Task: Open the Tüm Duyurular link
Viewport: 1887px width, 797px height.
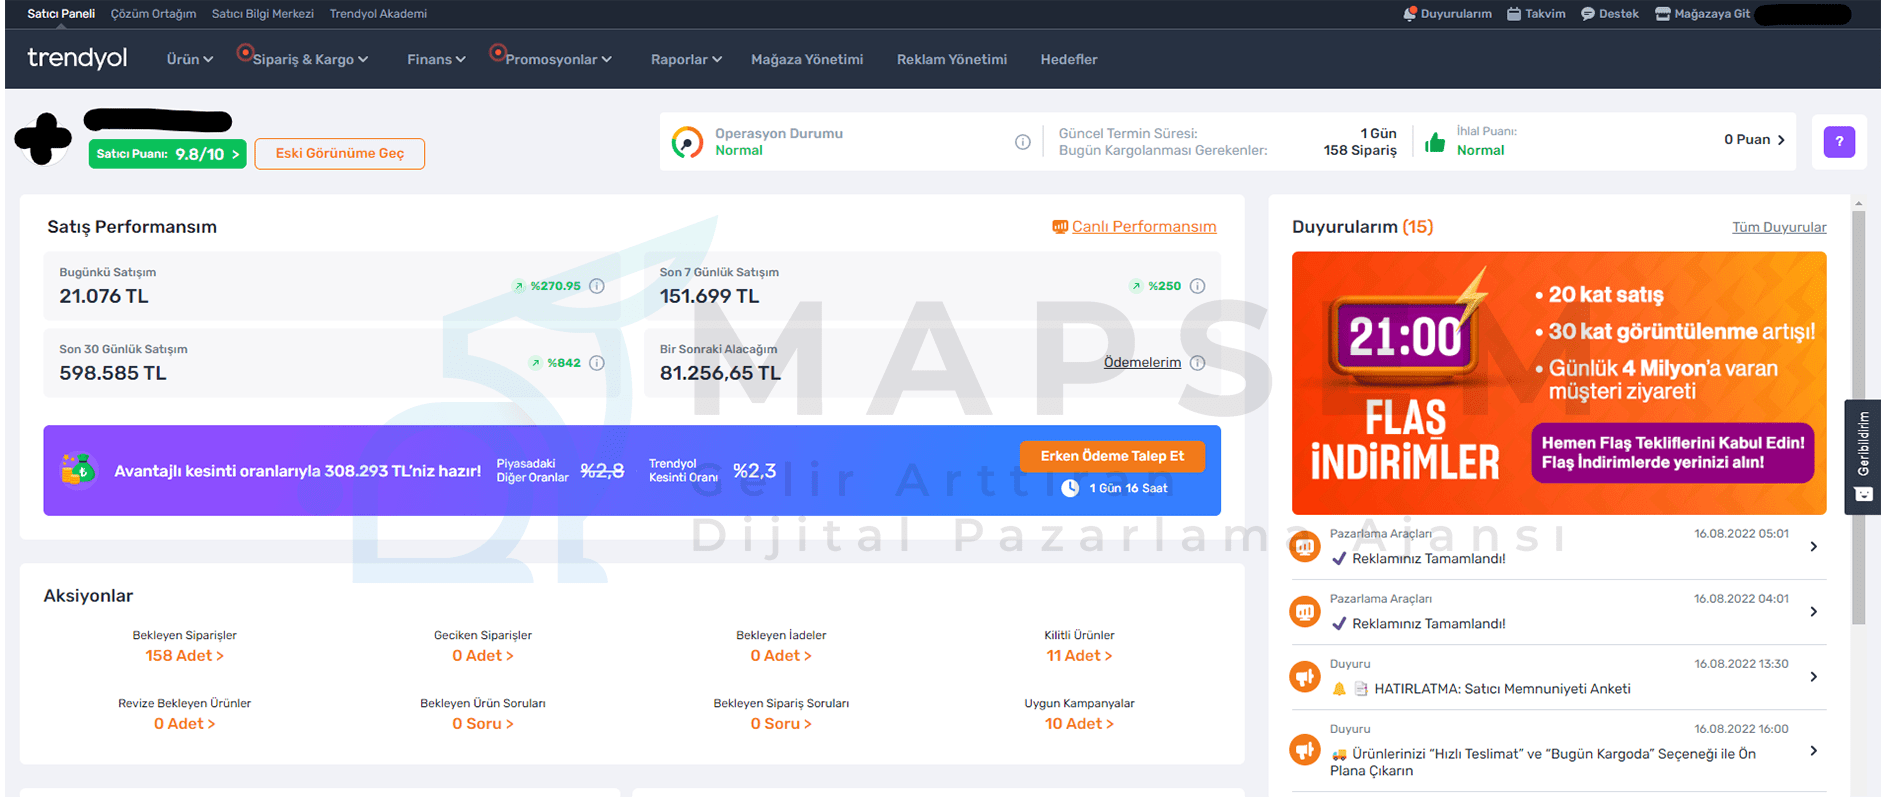Action: pos(1779,227)
